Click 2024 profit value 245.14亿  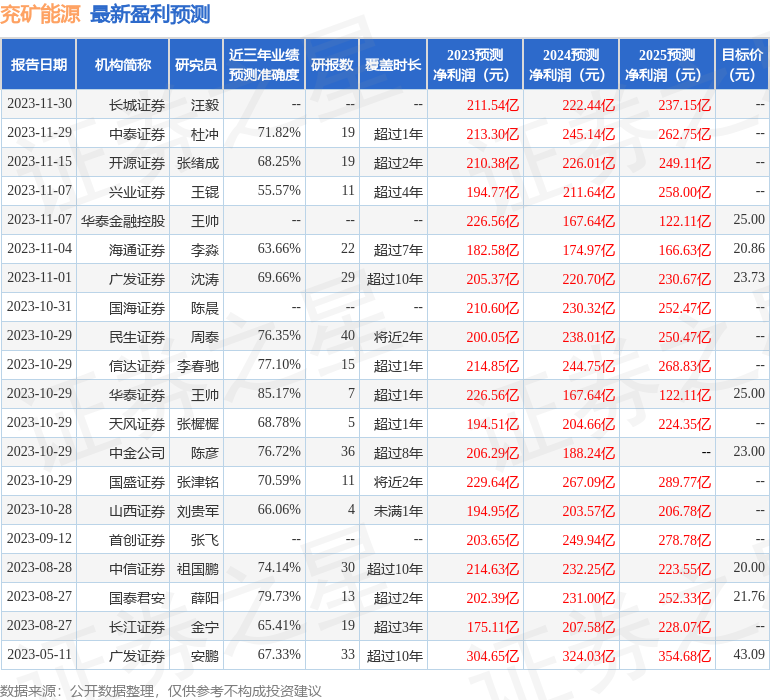click(x=589, y=134)
